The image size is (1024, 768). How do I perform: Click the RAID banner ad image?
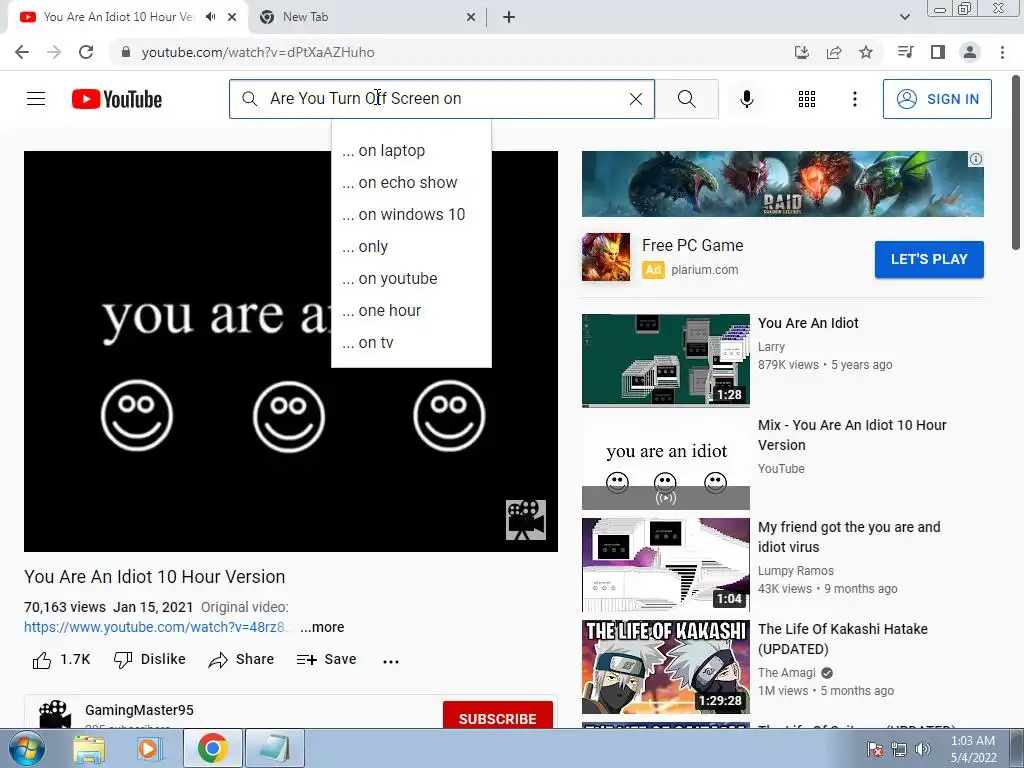tap(782, 184)
